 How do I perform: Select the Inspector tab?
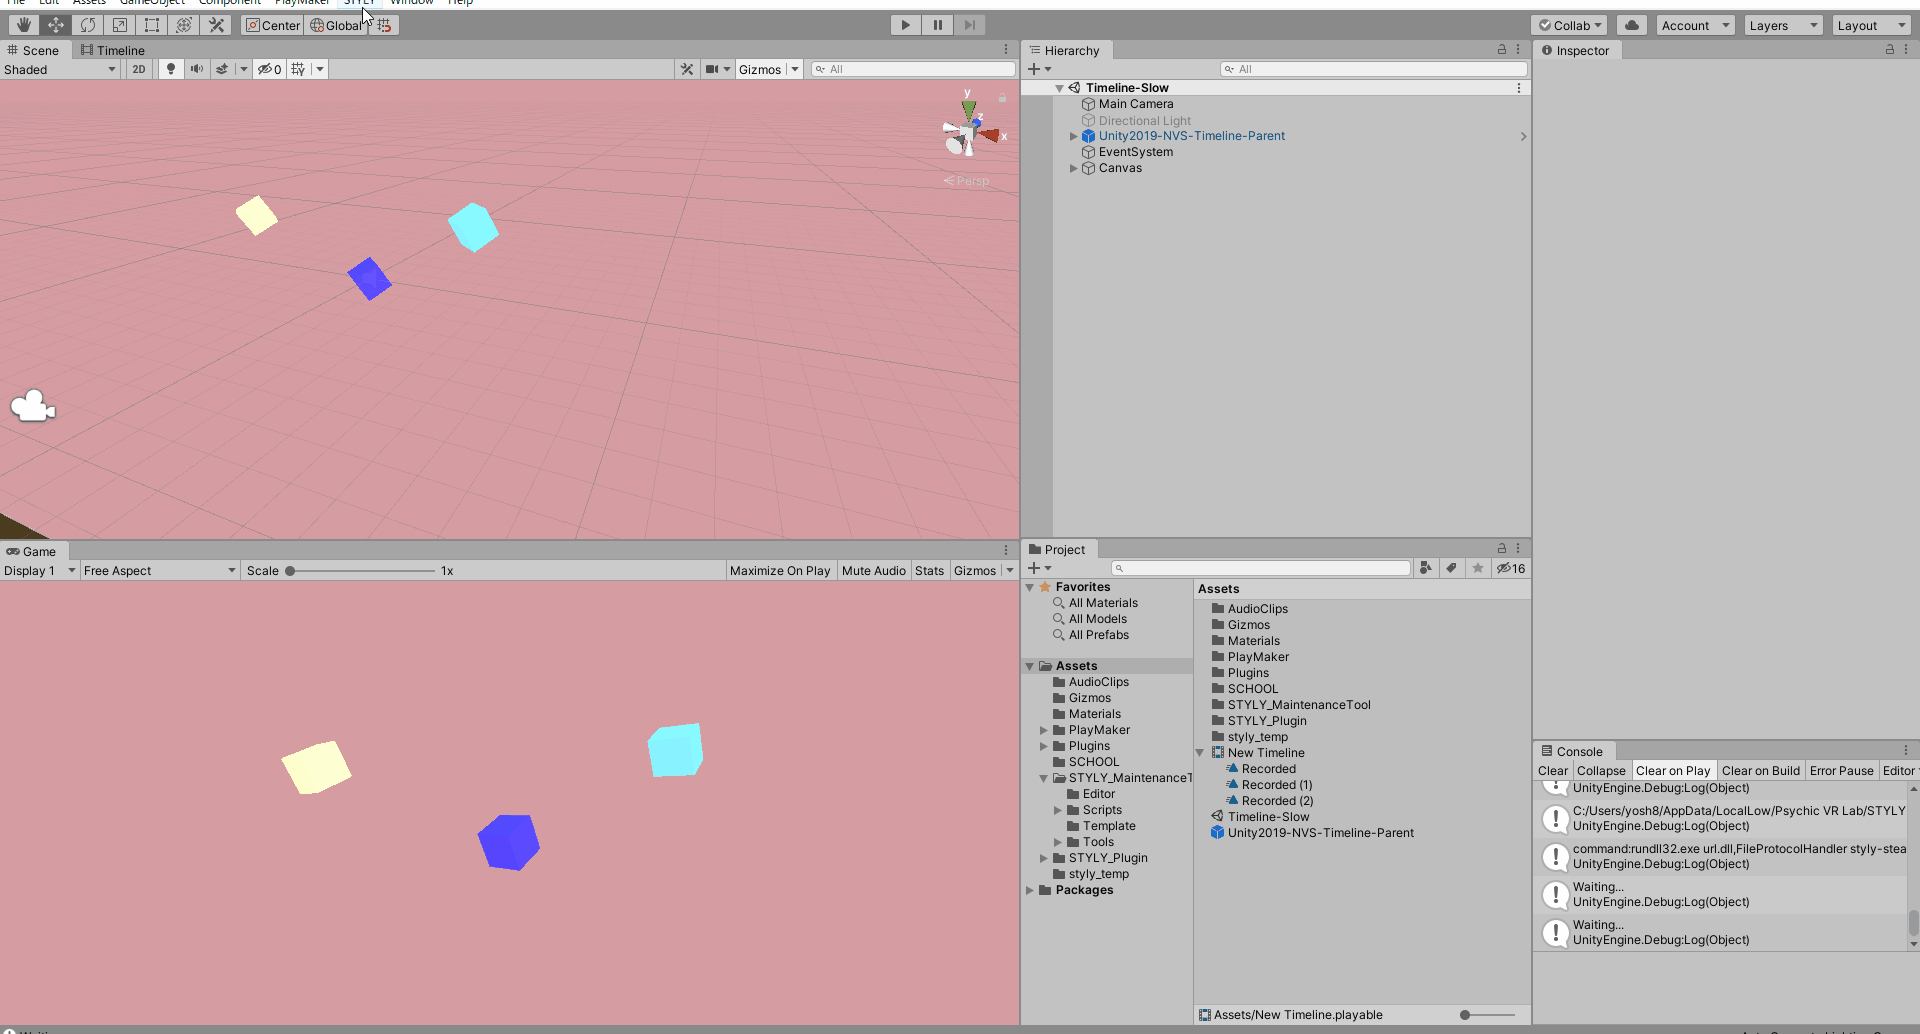tap(1576, 50)
